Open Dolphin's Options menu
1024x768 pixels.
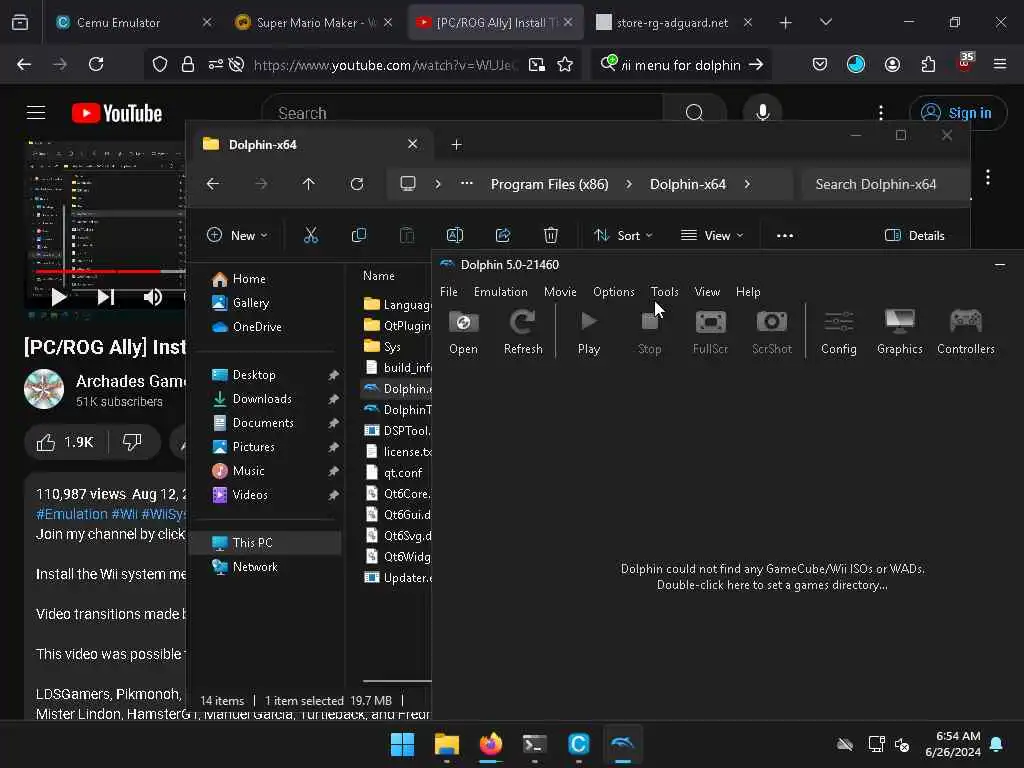[613, 292]
